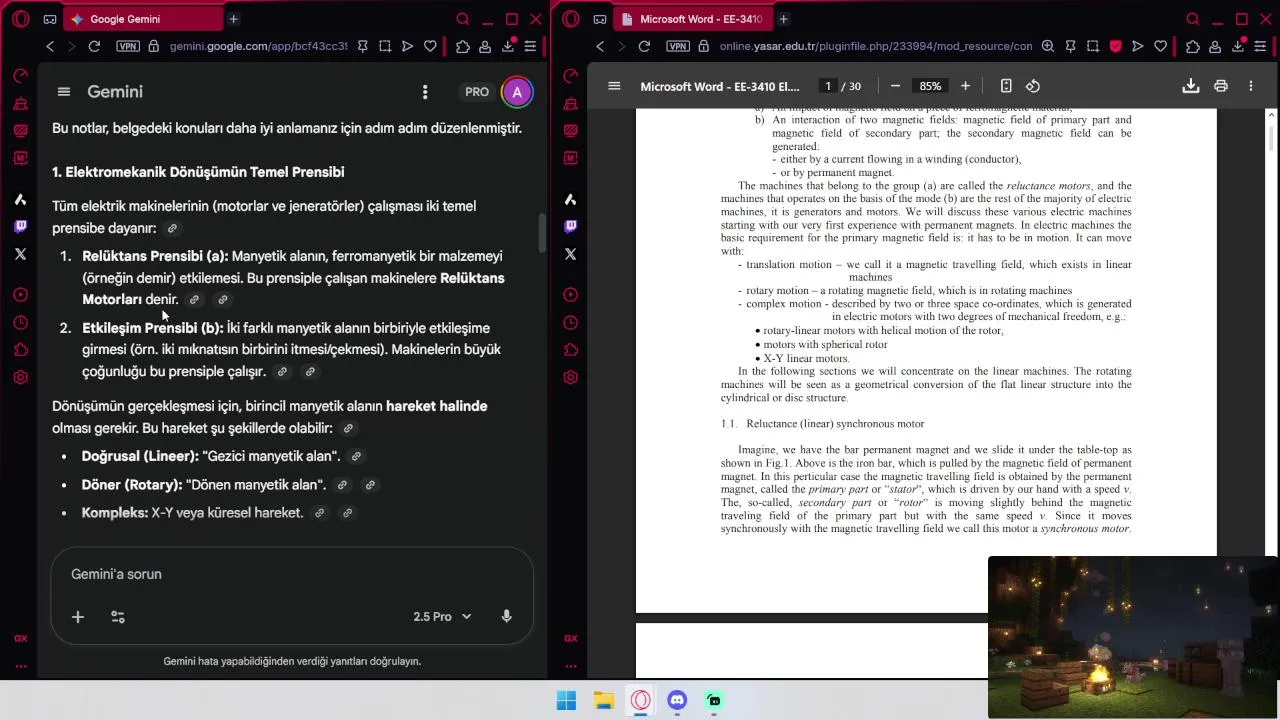Open PDF viewer three-dot more actions

(1250, 86)
